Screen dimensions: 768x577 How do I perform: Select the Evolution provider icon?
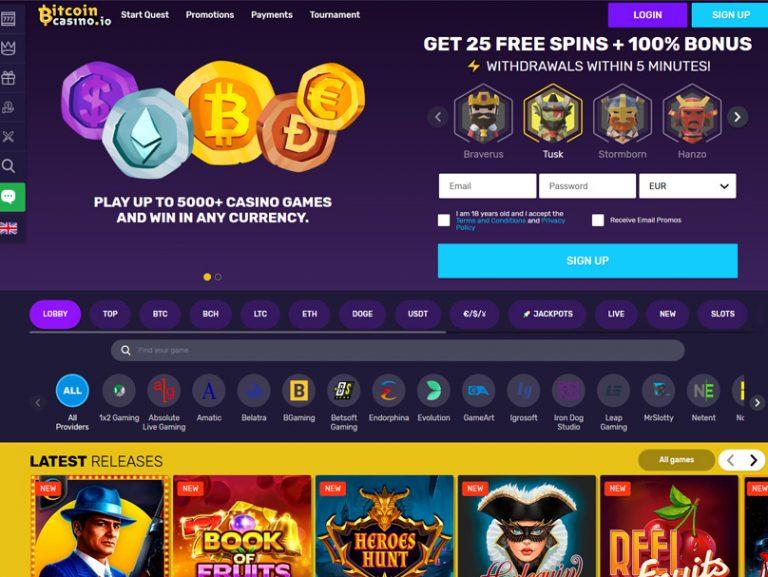[x=433, y=391]
